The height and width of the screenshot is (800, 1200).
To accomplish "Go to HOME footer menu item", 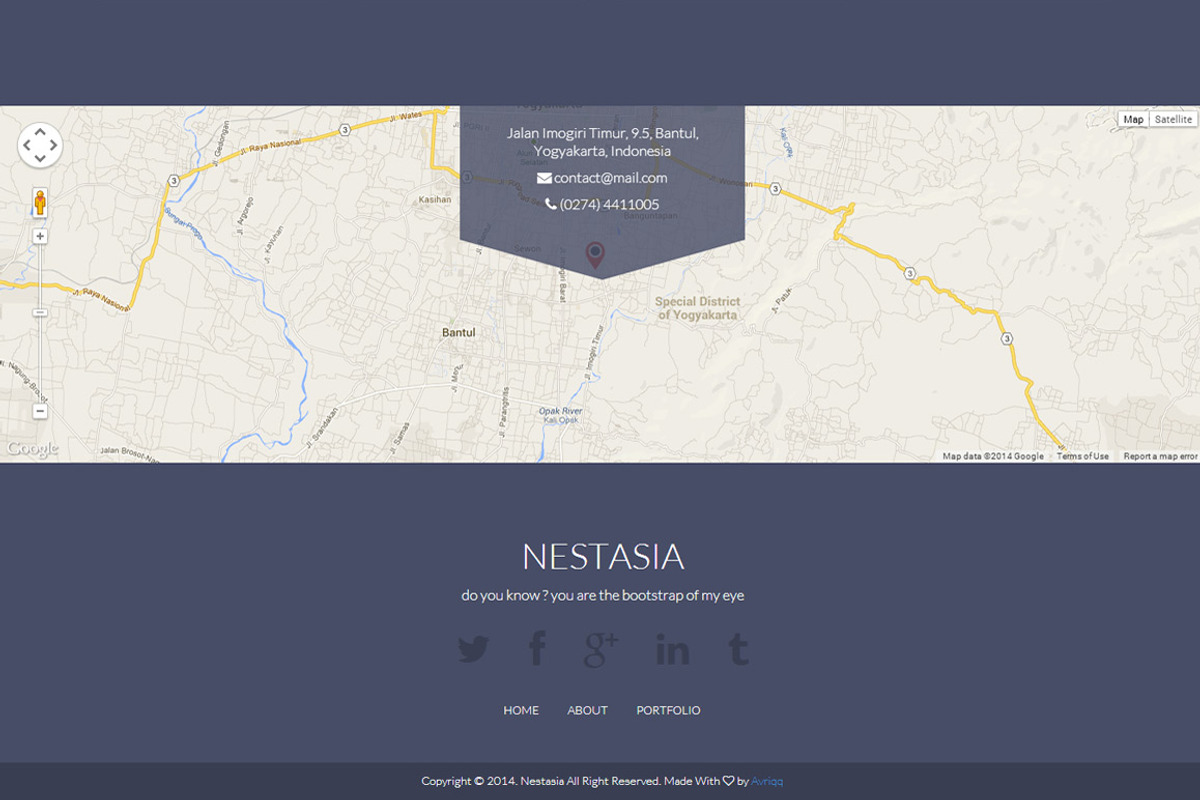I will 521,710.
